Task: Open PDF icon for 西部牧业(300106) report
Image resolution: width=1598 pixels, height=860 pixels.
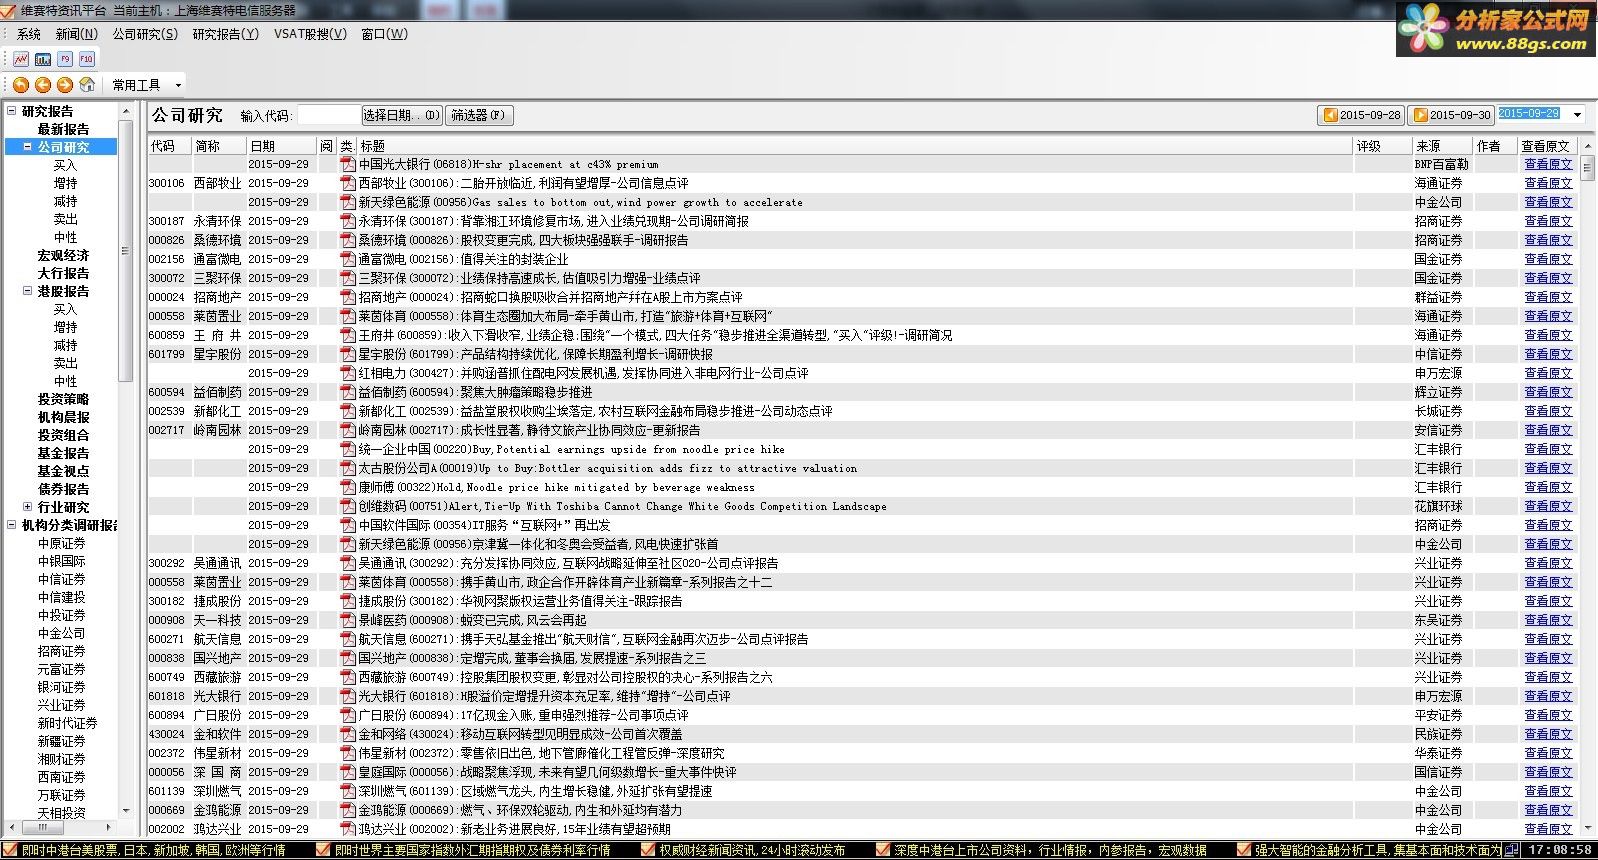Action: coord(348,183)
